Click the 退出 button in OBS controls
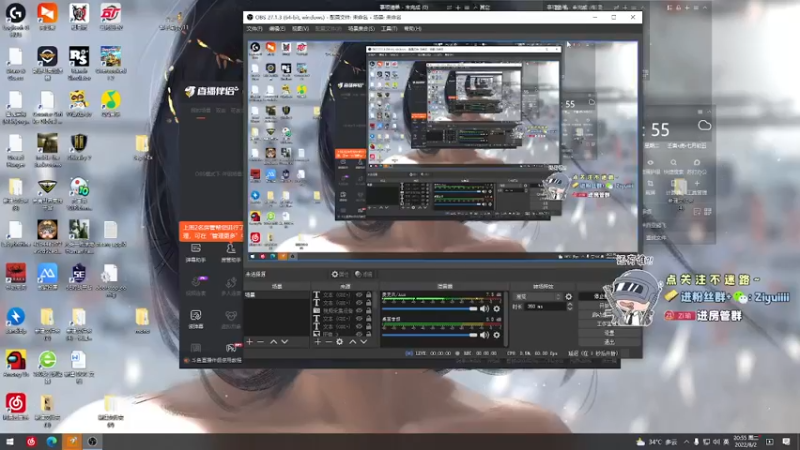The image size is (800, 450). tap(609, 341)
